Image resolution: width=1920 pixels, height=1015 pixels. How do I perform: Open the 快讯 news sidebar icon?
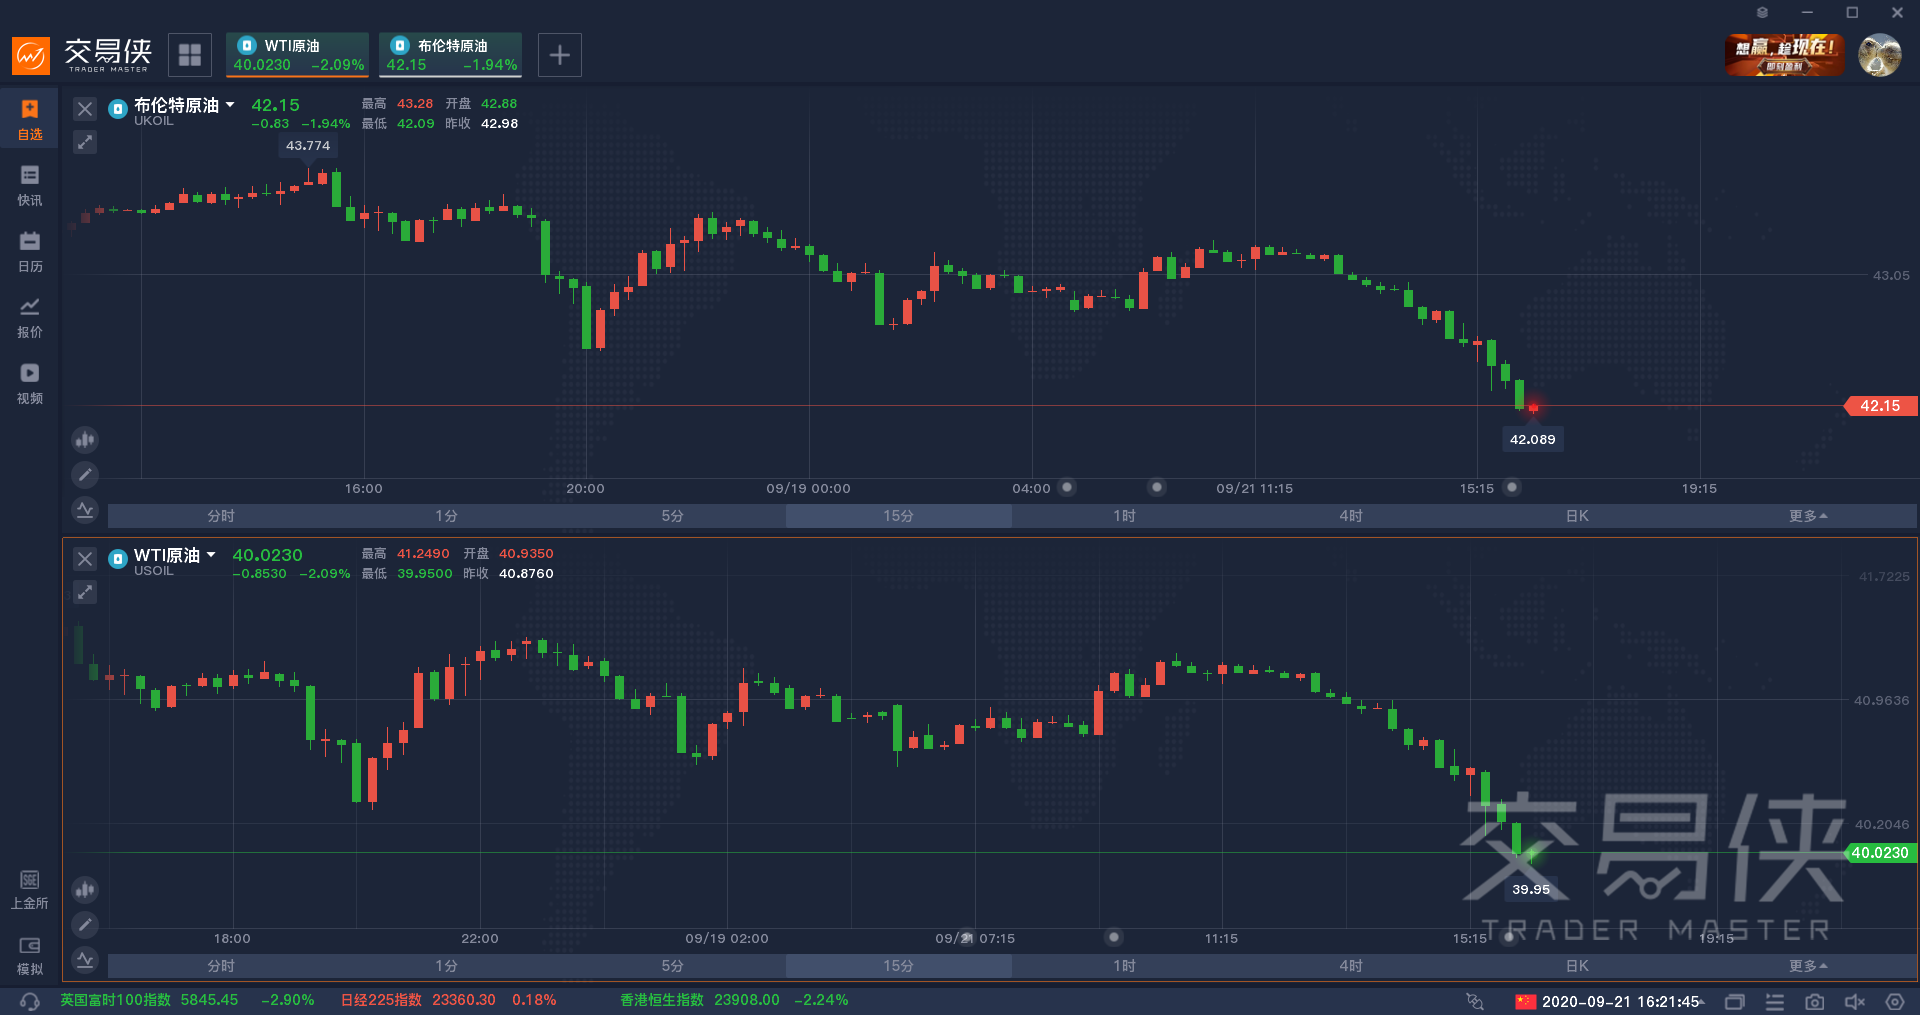[30, 185]
